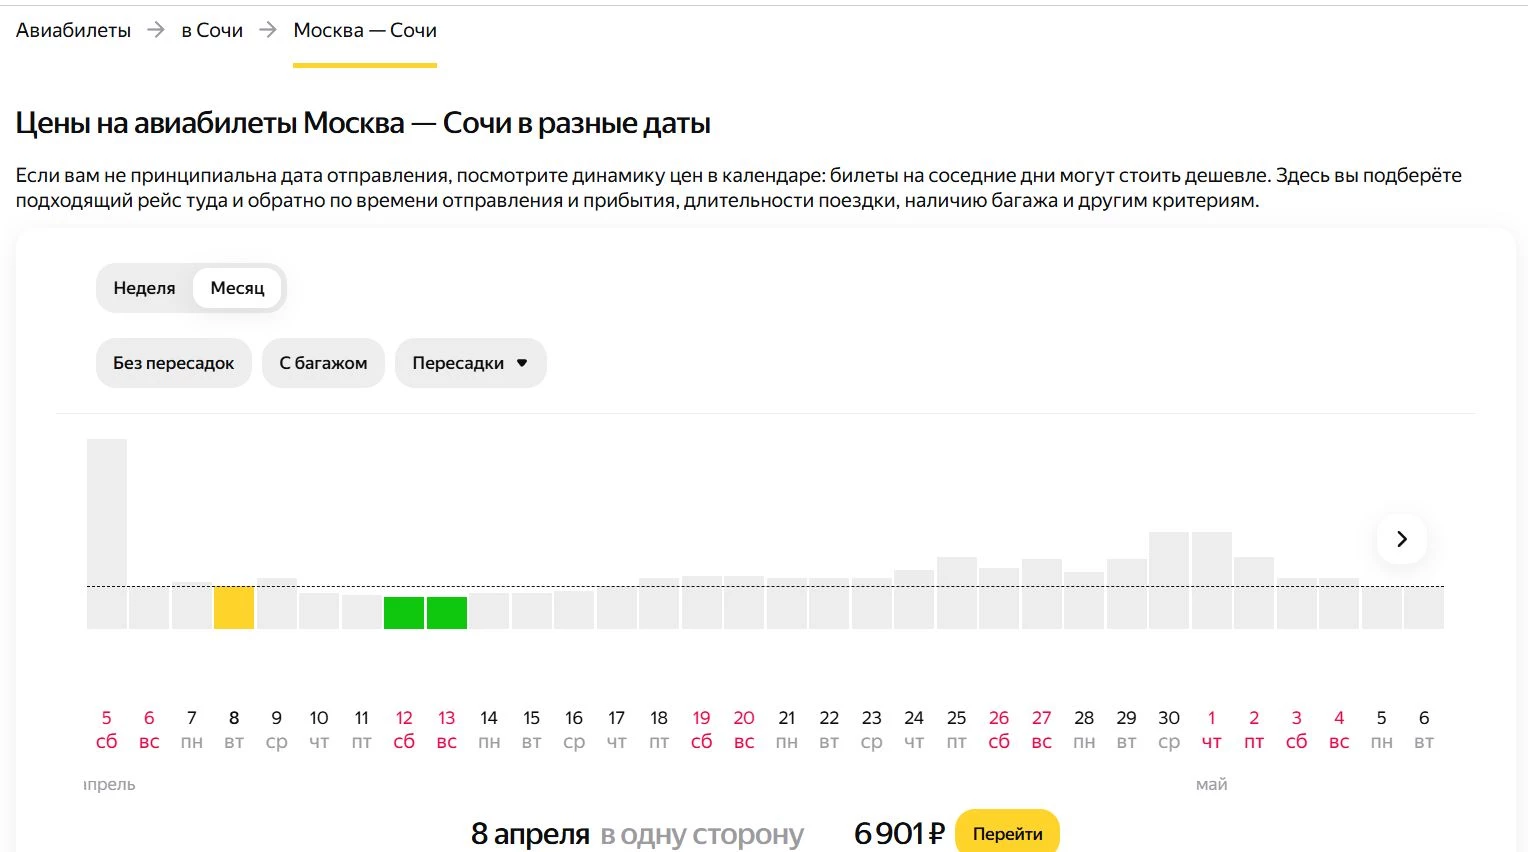
Task: Click date label 13 вс
Action: coord(447,730)
